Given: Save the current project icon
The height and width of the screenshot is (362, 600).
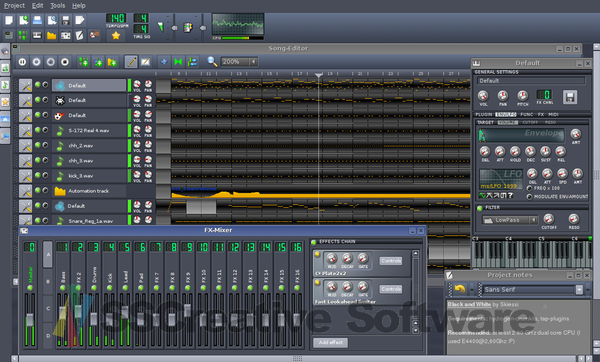Looking at the screenshot, I should pos(65,20).
